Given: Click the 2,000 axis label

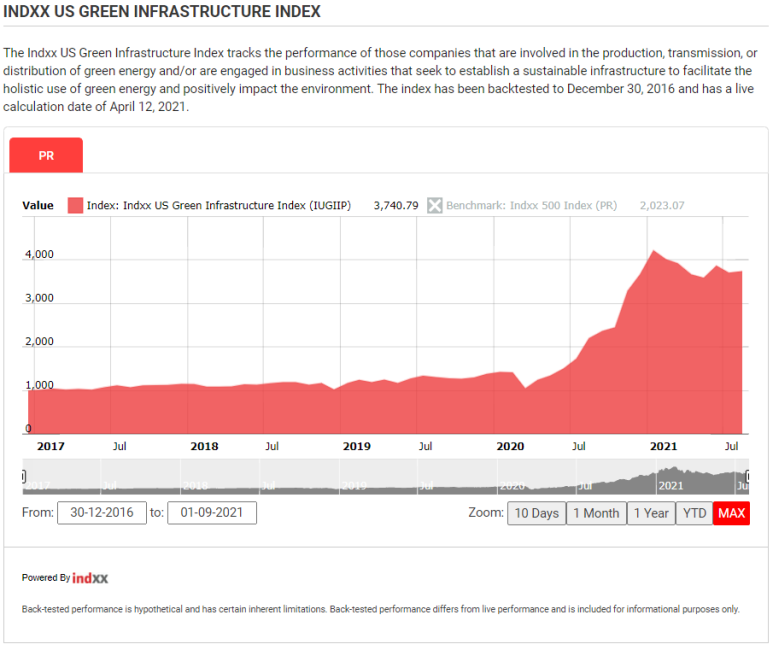Looking at the screenshot, I should point(39,341).
